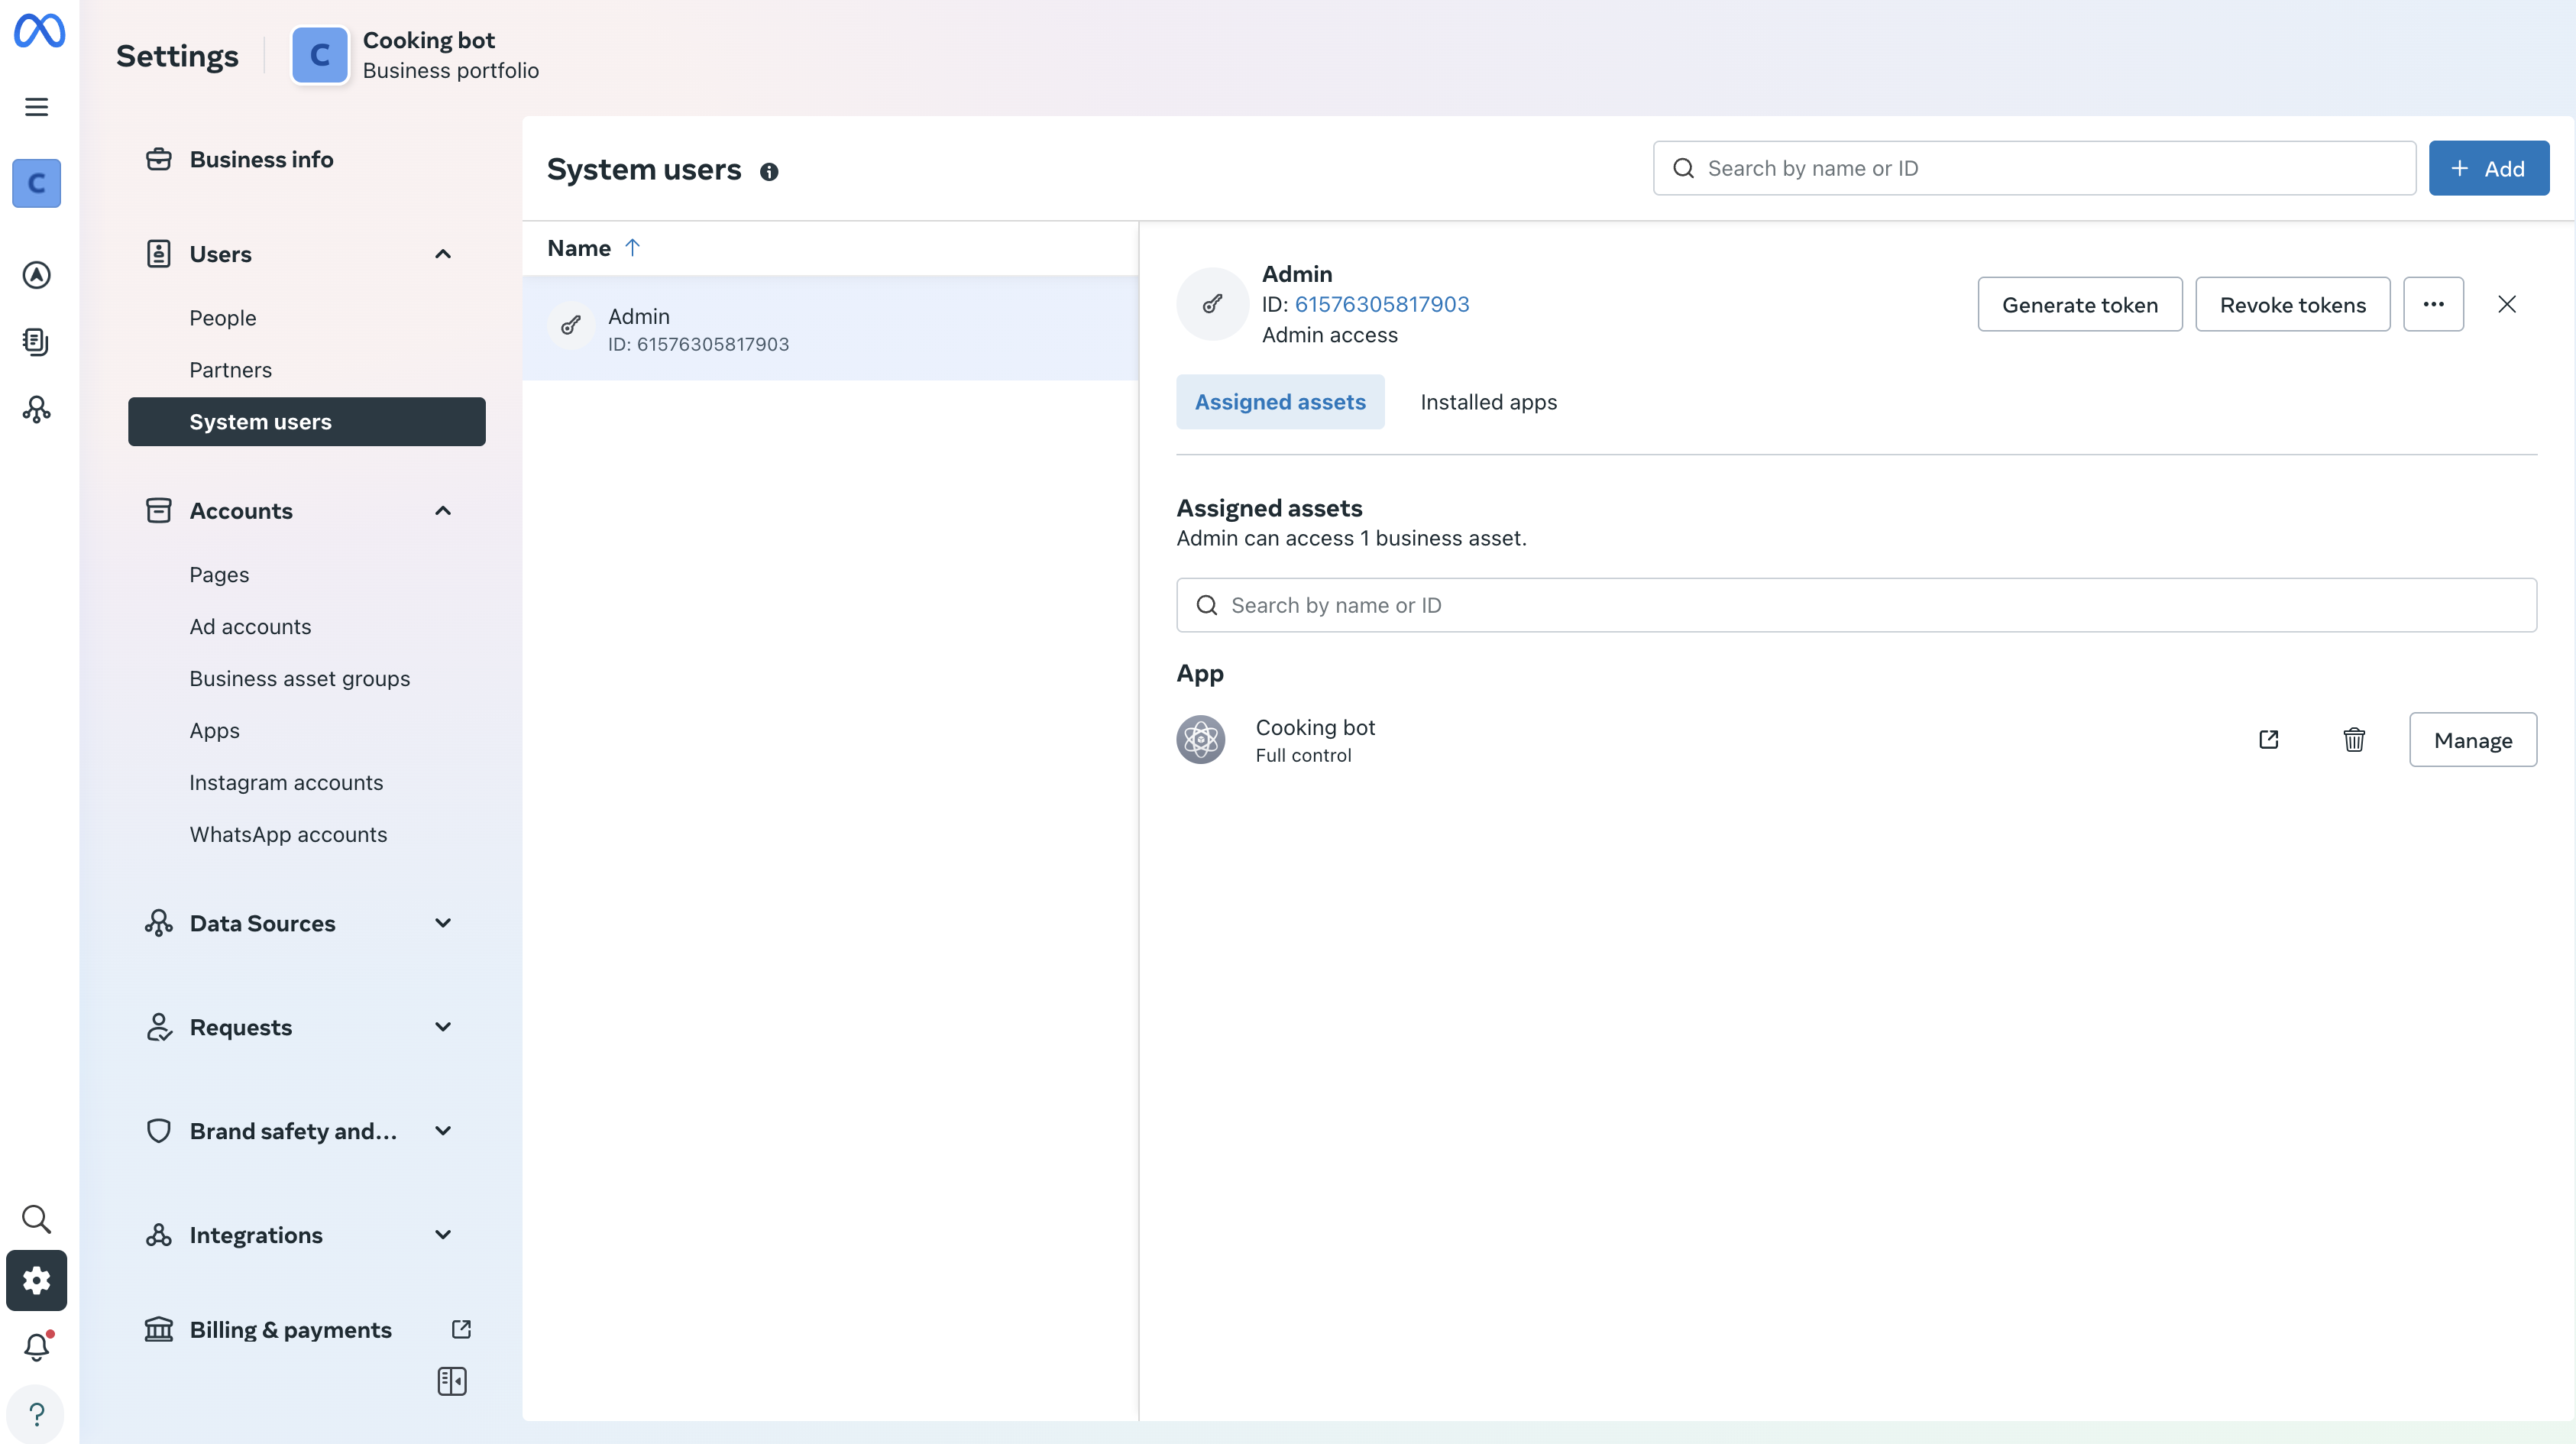Remove Cooking bot app with trash icon
This screenshot has width=2576, height=1444.
coord(2354,739)
